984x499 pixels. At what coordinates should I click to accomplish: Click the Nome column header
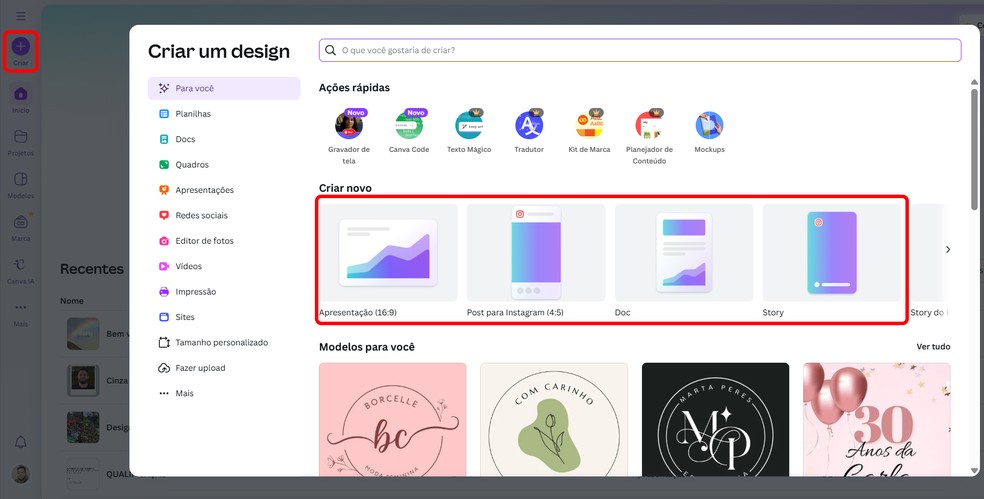click(x=72, y=301)
